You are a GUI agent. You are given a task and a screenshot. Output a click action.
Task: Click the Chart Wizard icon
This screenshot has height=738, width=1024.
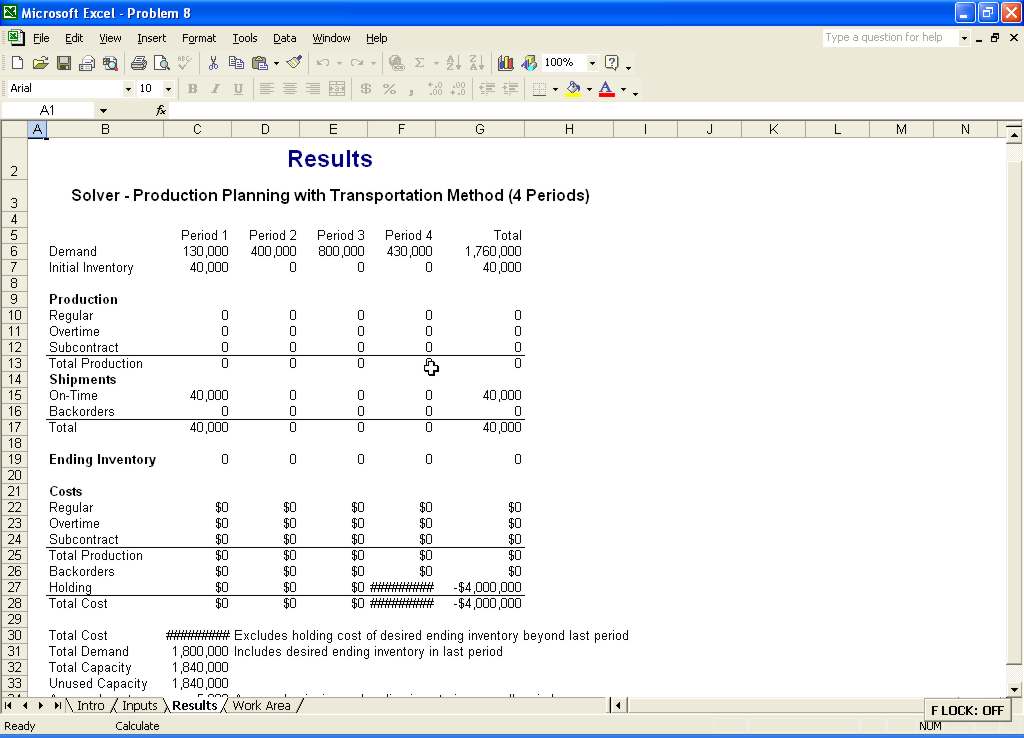(x=505, y=63)
